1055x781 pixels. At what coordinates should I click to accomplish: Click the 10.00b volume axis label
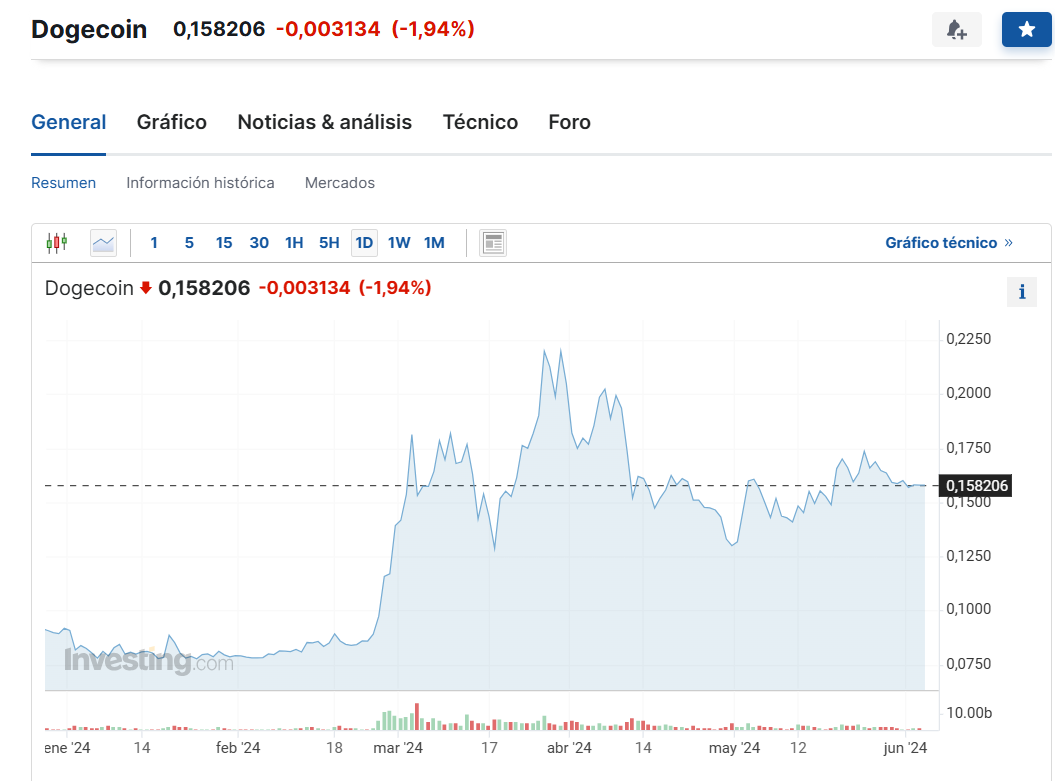pyautogui.click(x=969, y=713)
